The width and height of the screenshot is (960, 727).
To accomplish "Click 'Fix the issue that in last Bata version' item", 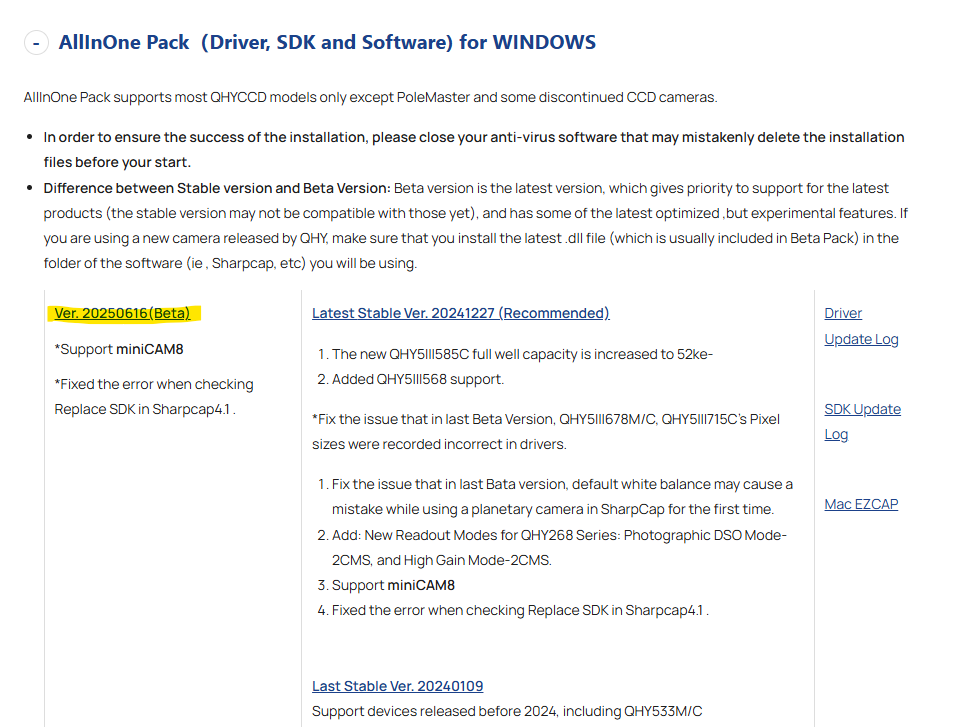I will click(562, 497).
